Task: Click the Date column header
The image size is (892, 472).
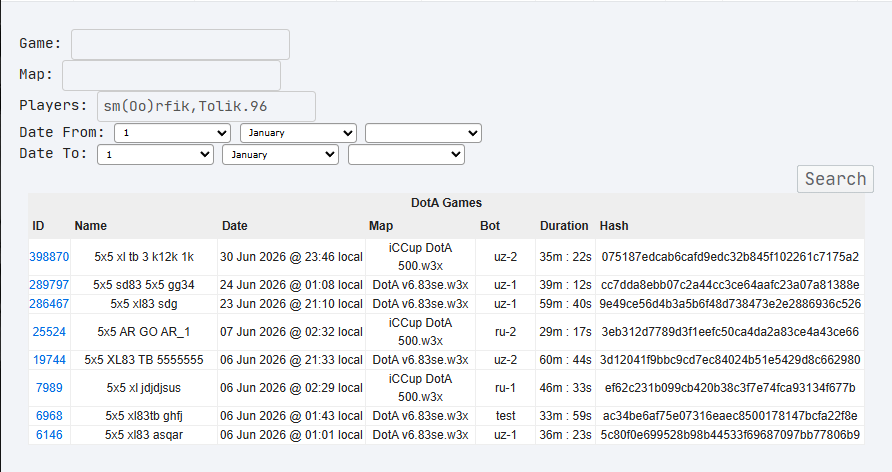Action: pyautogui.click(x=234, y=226)
